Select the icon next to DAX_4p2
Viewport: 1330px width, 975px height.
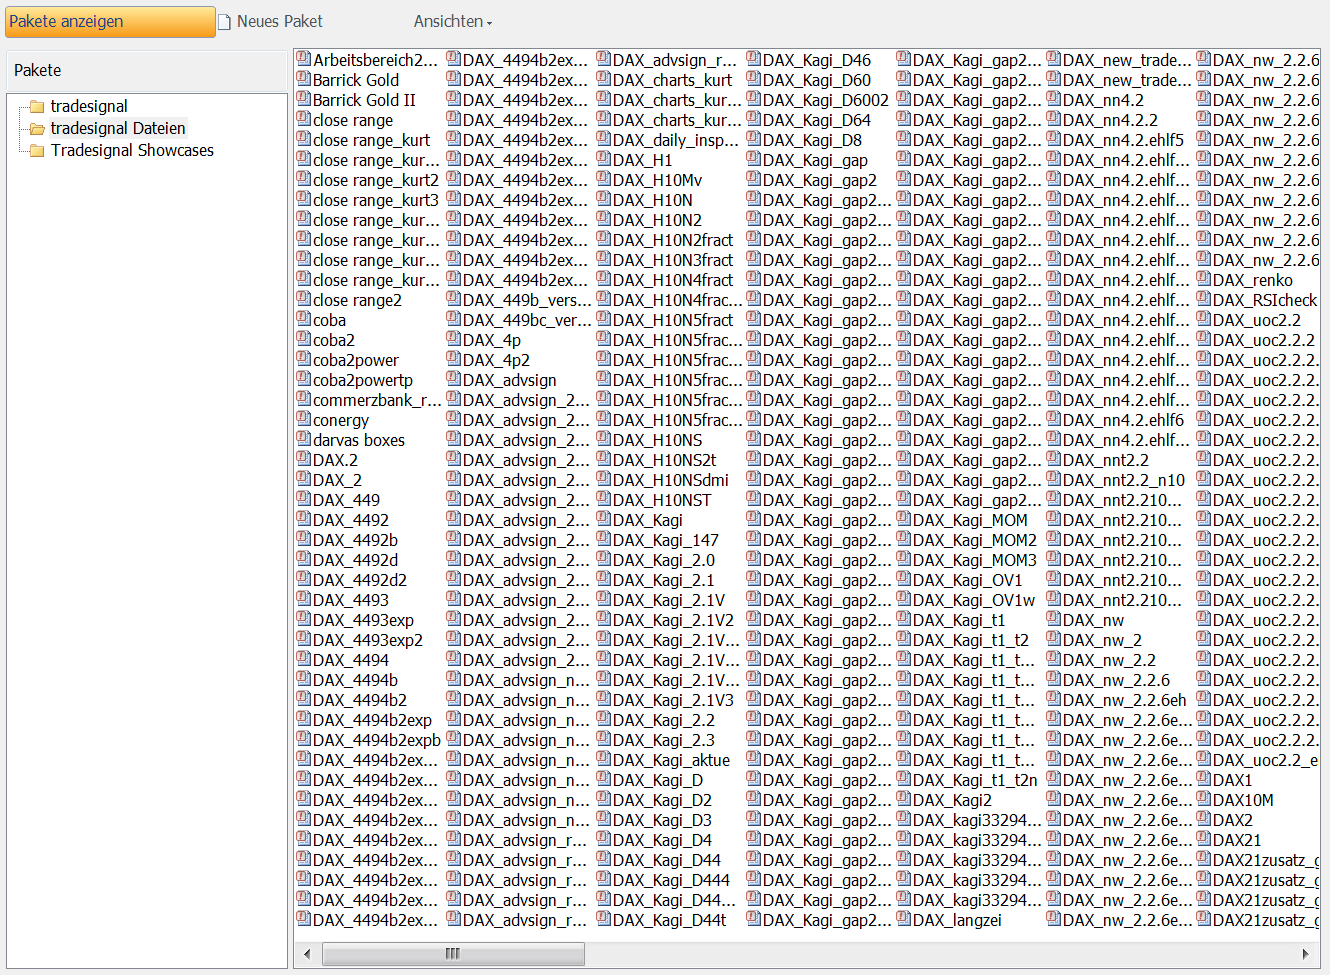tap(454, 359)
